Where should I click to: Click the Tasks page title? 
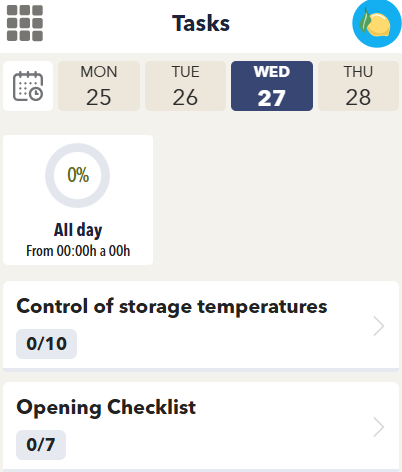coord(201,23)
